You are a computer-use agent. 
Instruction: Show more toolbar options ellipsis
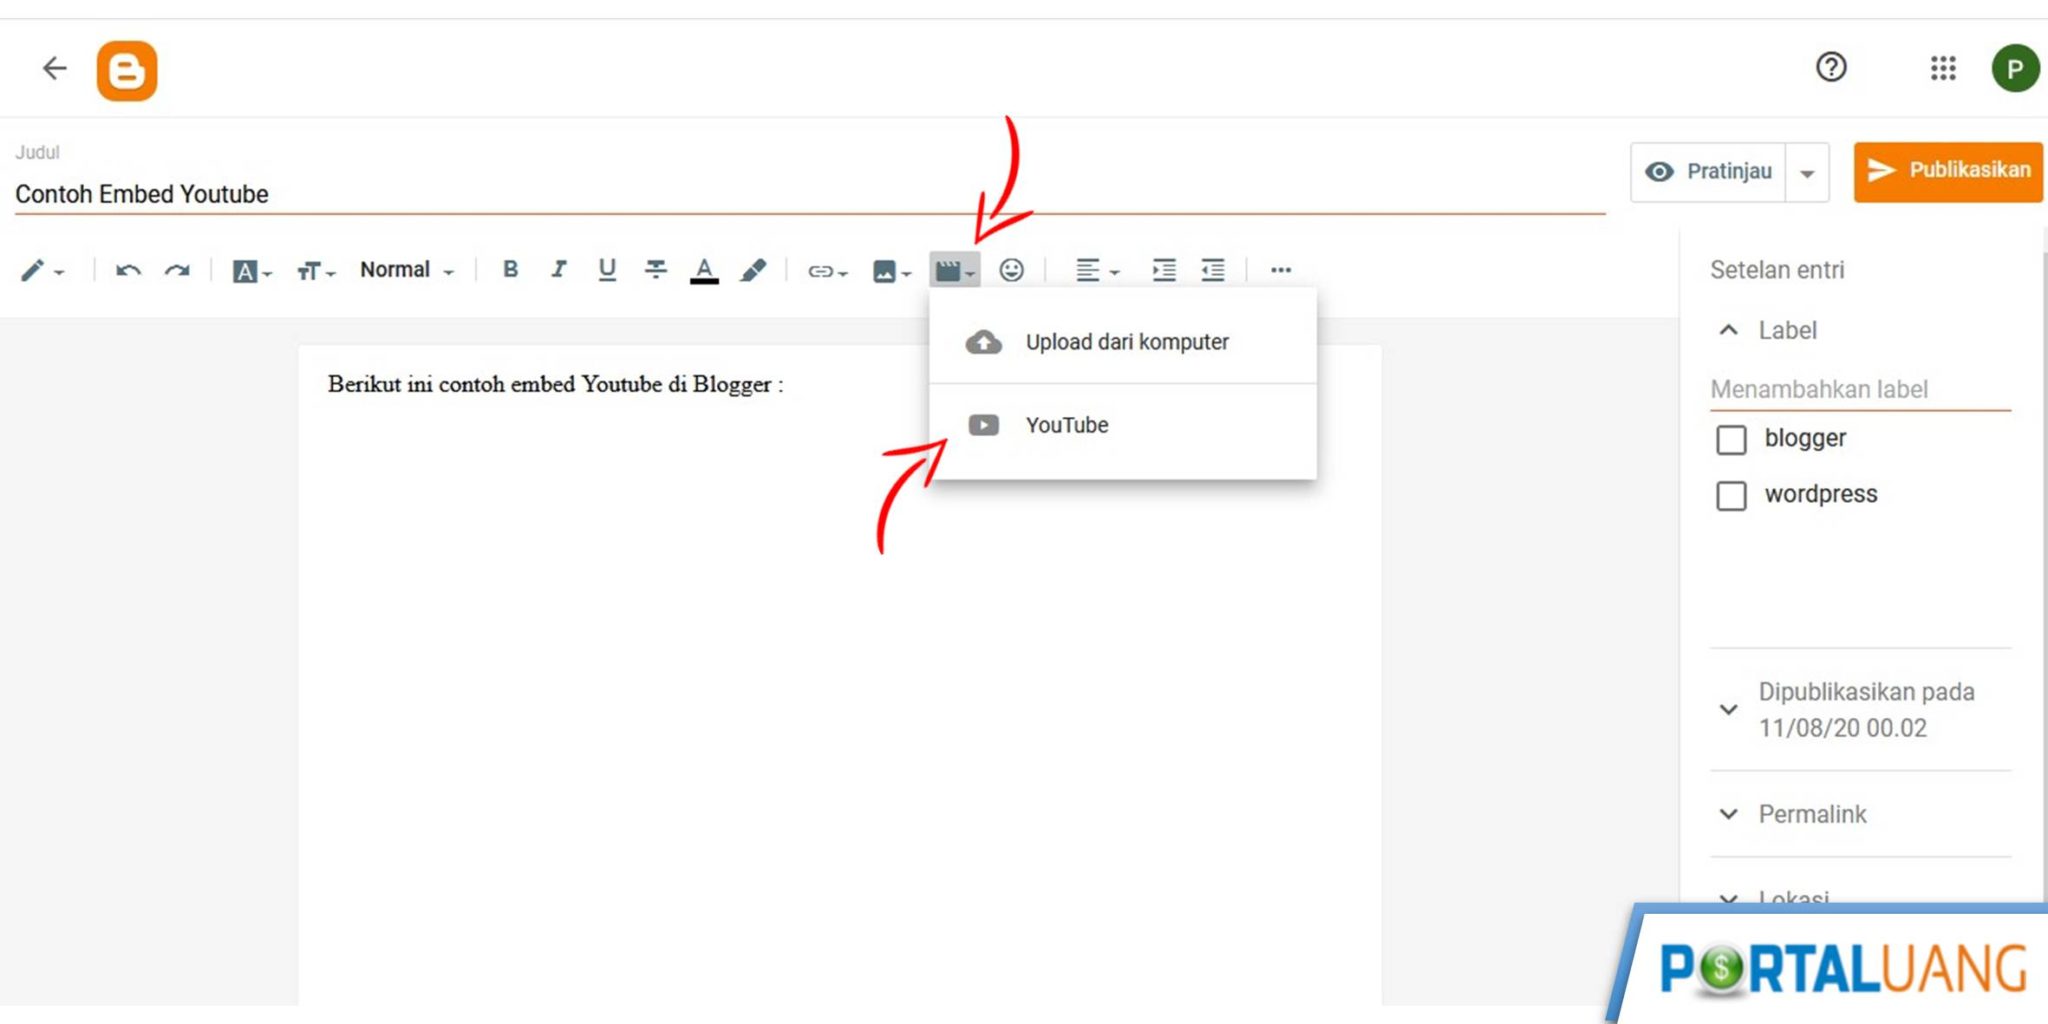[x=1280, y=270]
